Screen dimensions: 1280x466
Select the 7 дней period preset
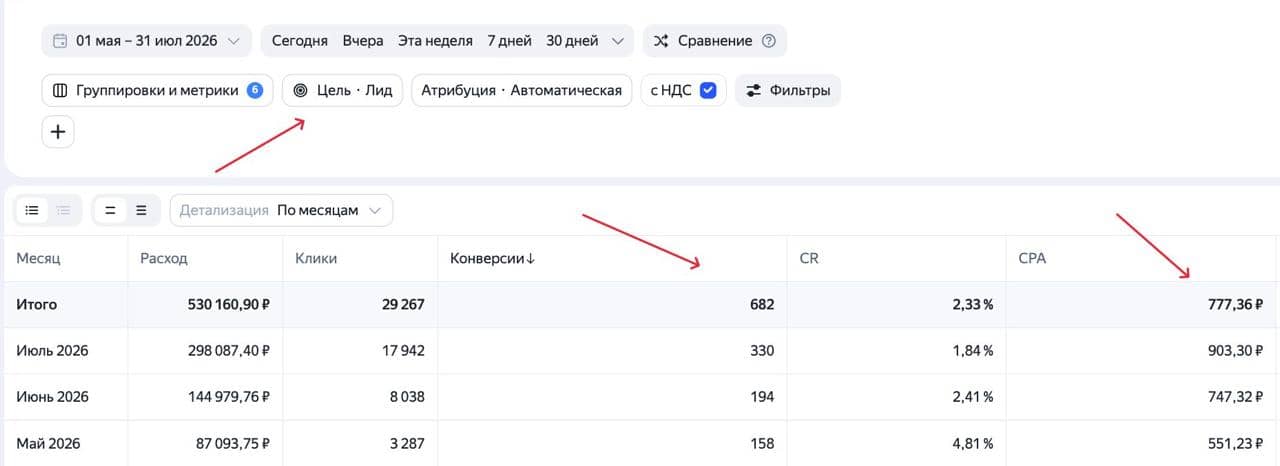tap(509, 41)
